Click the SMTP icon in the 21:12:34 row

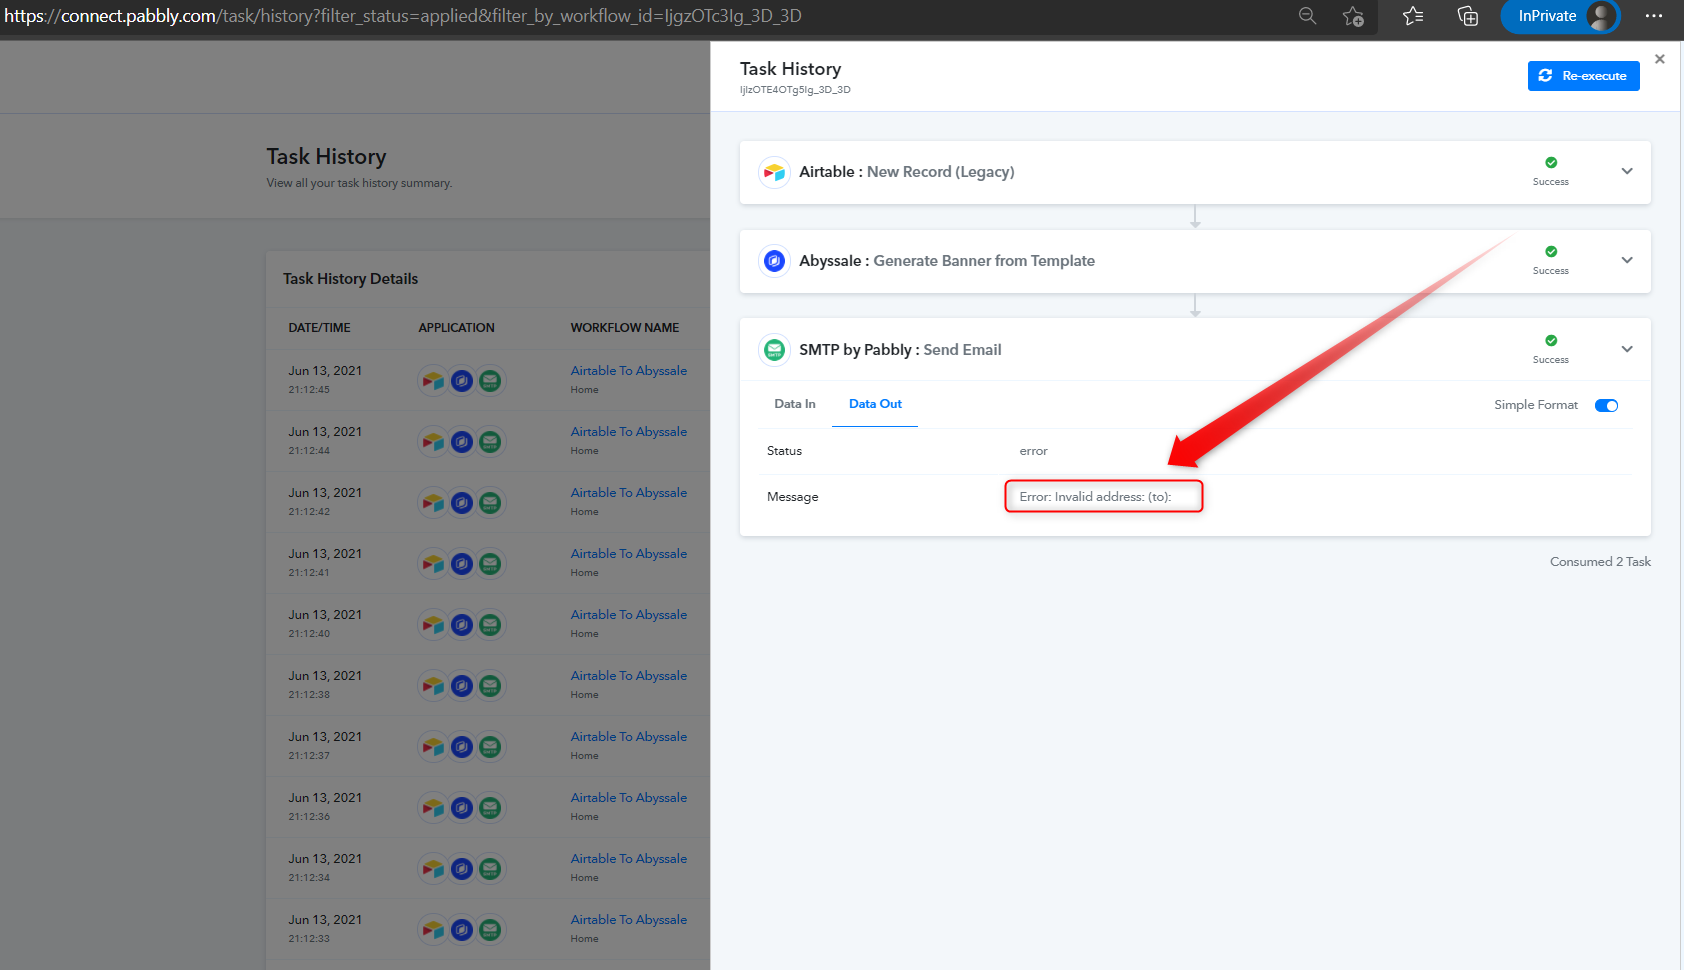[x=490, y=868]
